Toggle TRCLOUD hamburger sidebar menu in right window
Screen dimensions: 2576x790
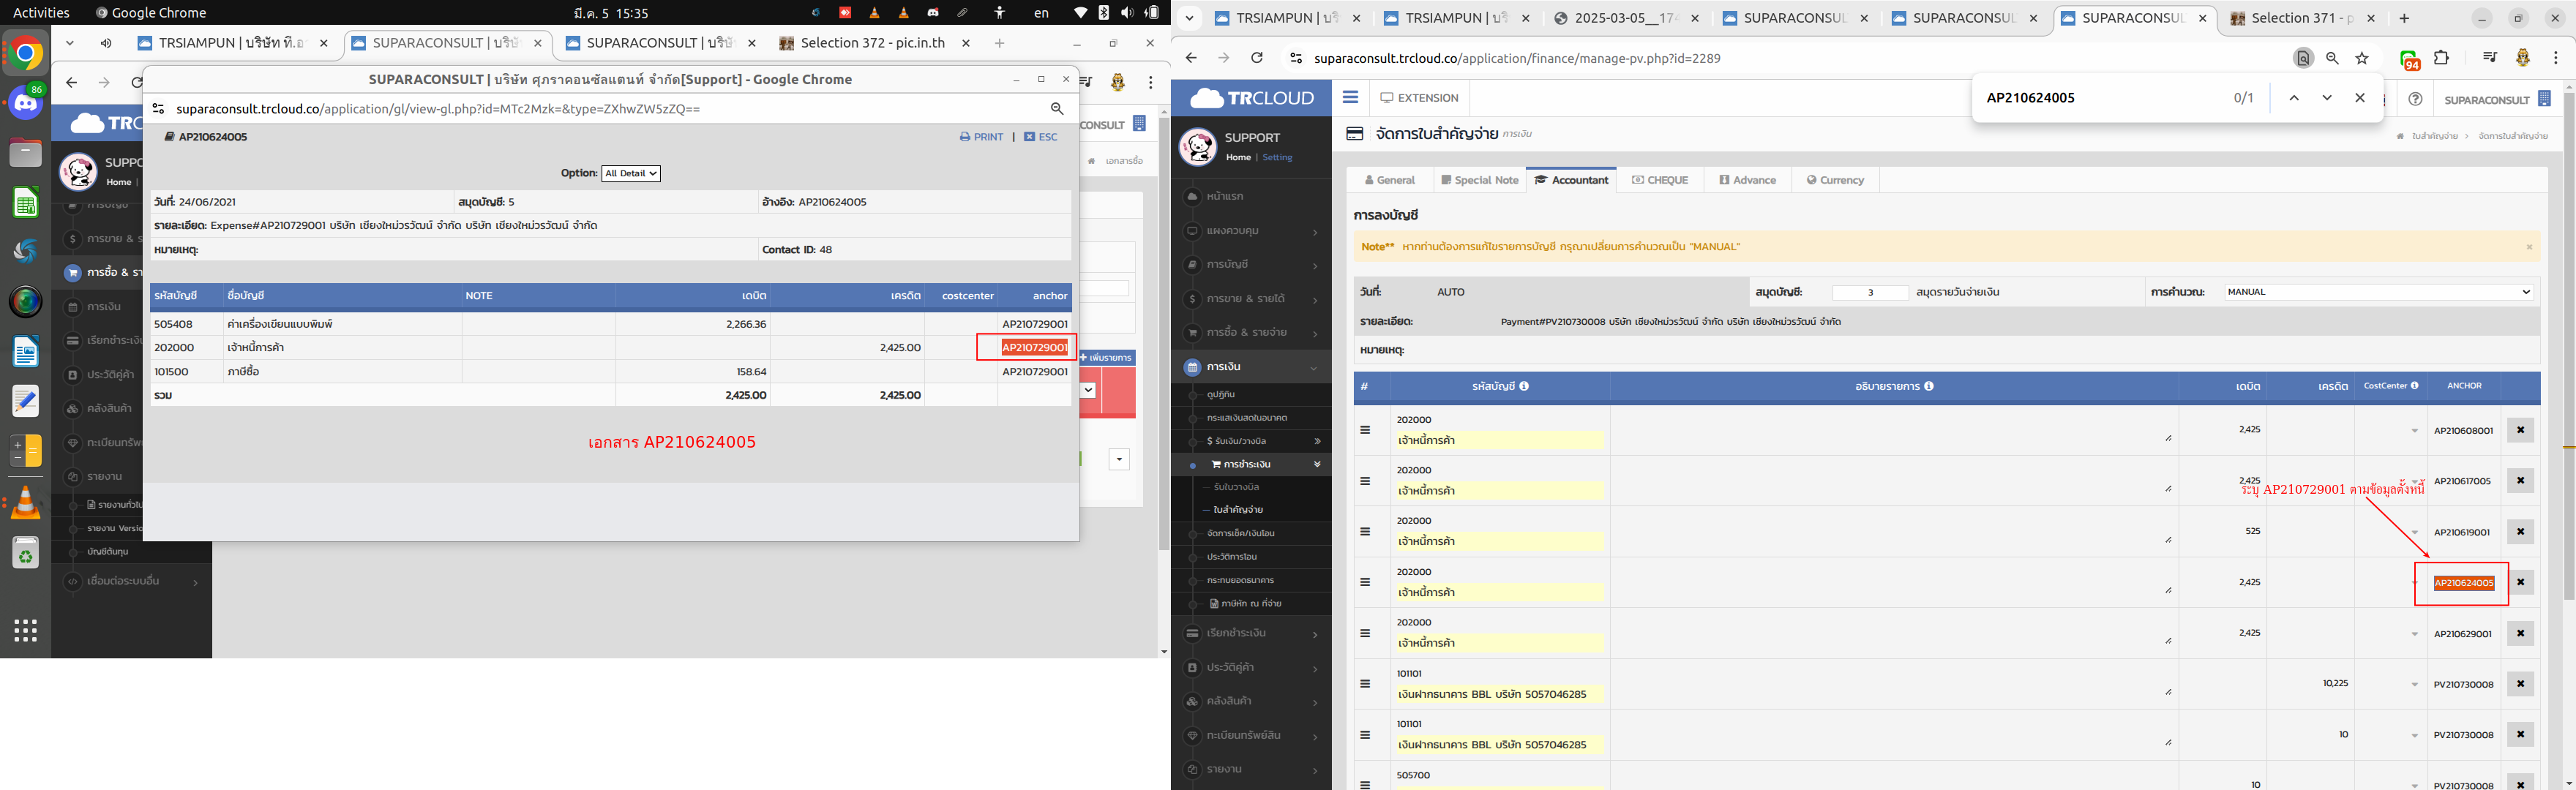tap(1350, 97)
